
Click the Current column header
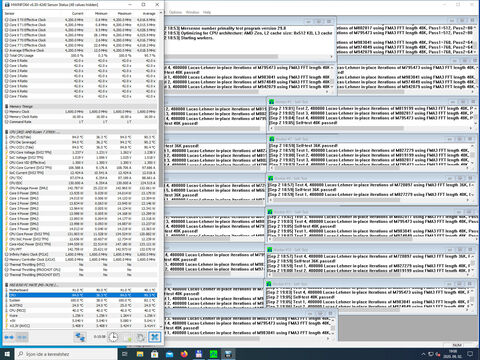pos(77,13)
